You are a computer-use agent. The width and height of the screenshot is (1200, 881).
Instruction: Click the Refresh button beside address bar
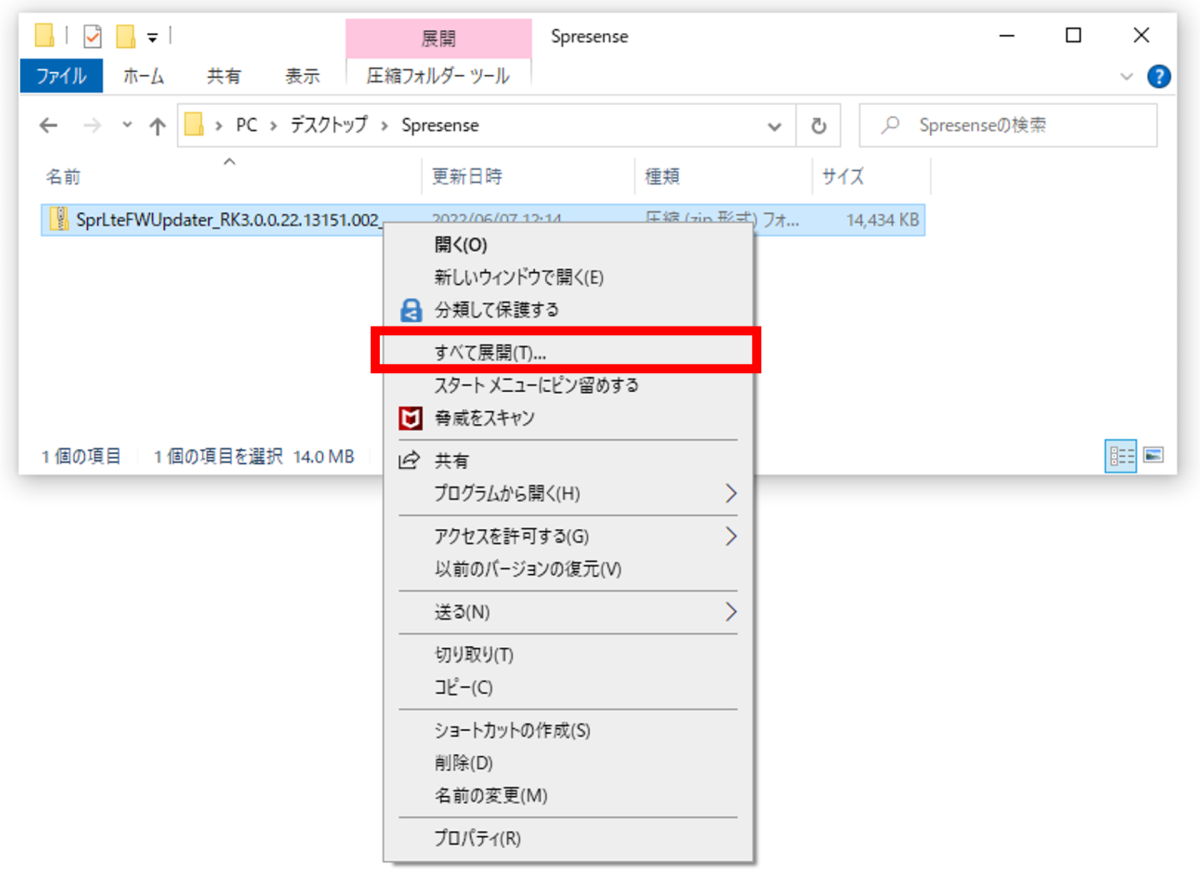tap(818, 126)
